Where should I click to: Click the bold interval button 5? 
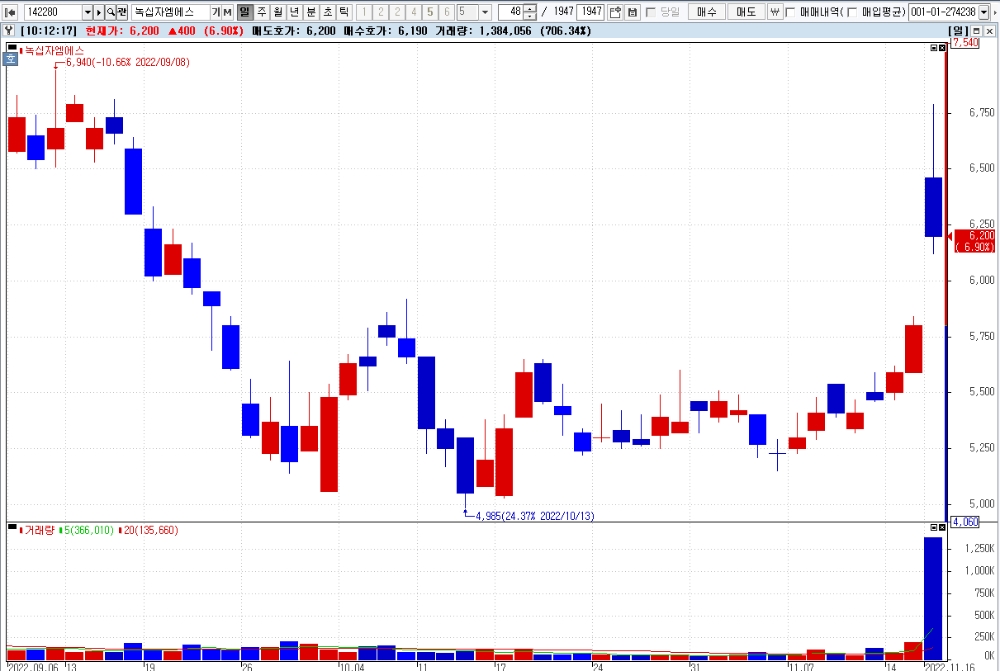[x=430, y=11]
